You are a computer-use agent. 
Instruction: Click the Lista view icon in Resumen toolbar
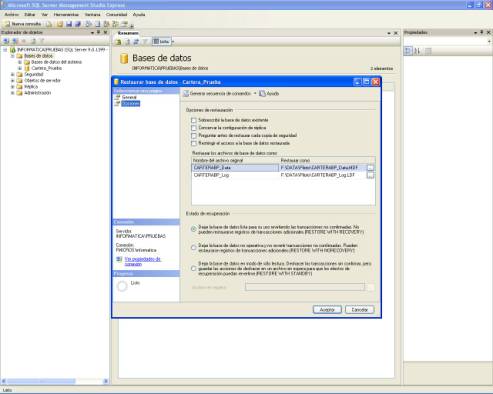tap(156, 42)
